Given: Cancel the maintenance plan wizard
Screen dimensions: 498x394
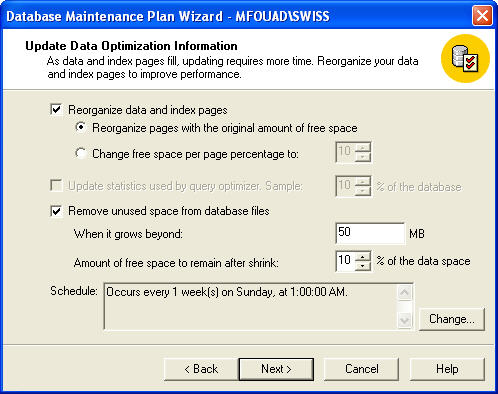Looking at the screenshot, I should click(x=361, y=369).
